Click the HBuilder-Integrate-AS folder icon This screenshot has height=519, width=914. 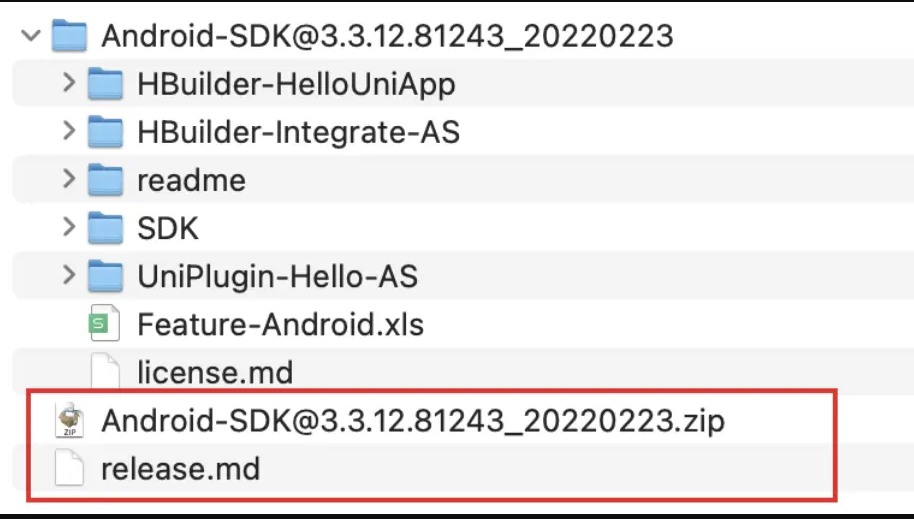point(105,131)
